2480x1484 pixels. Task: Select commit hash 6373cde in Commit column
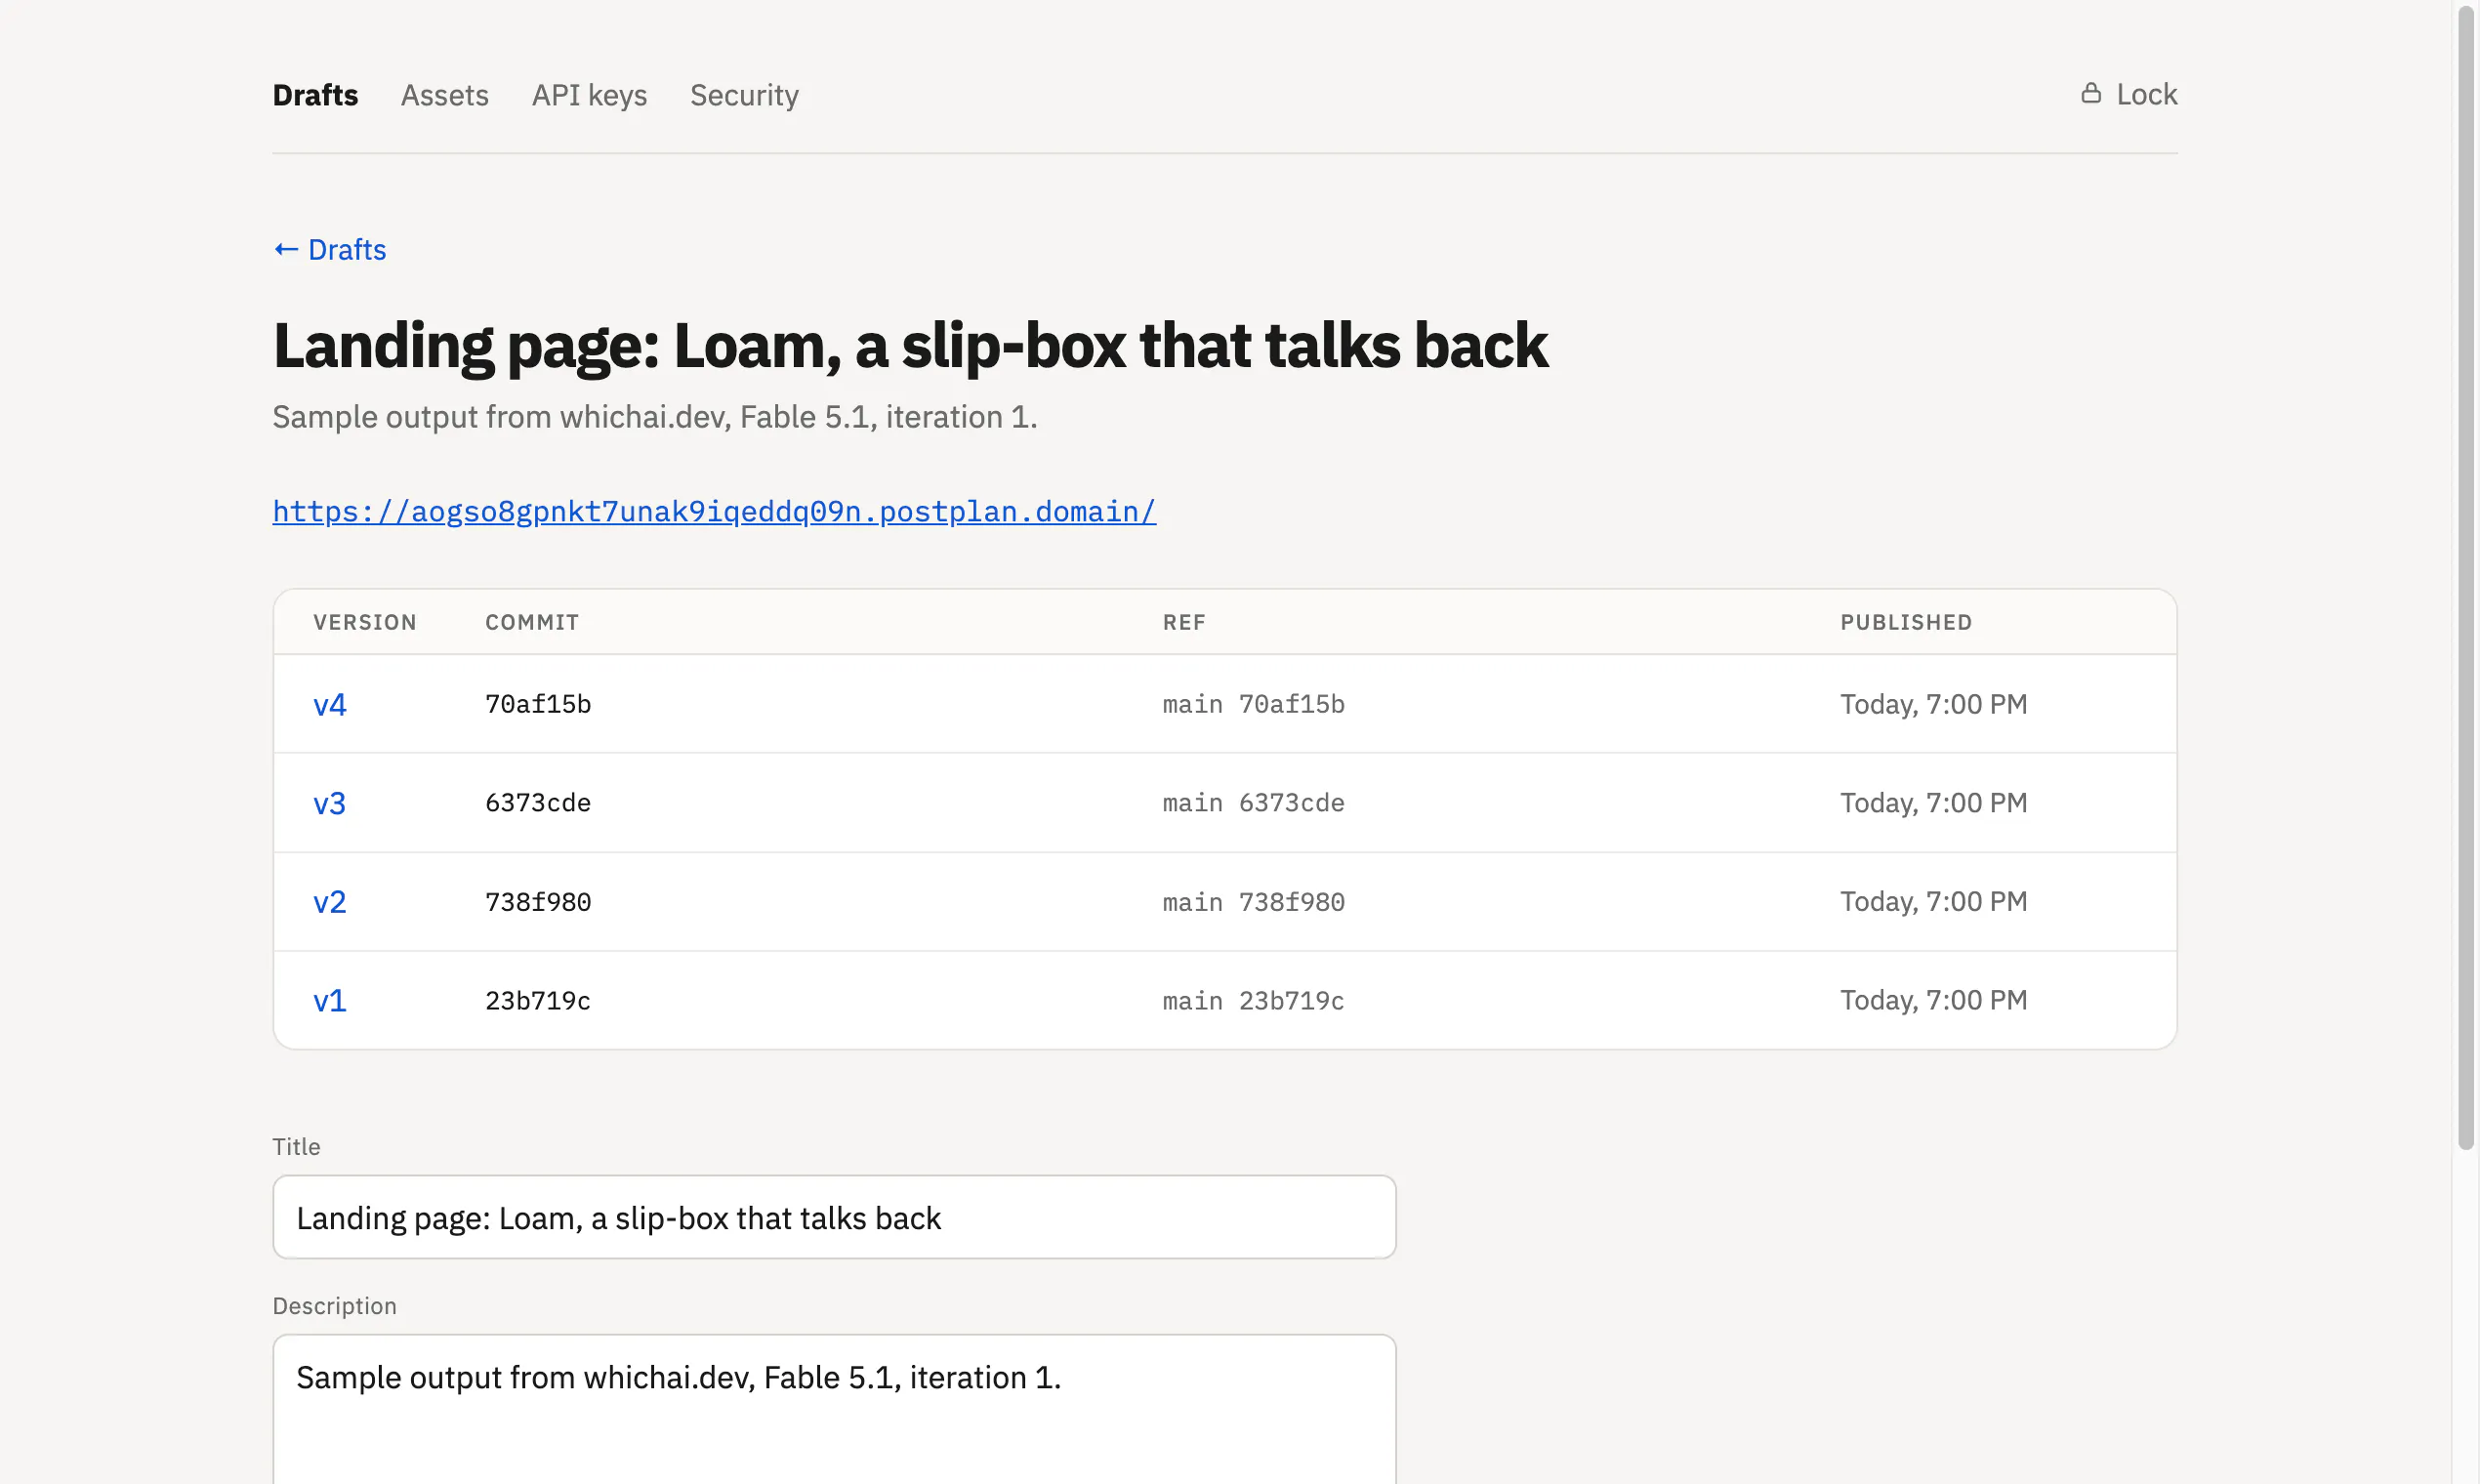pos(538,803)
